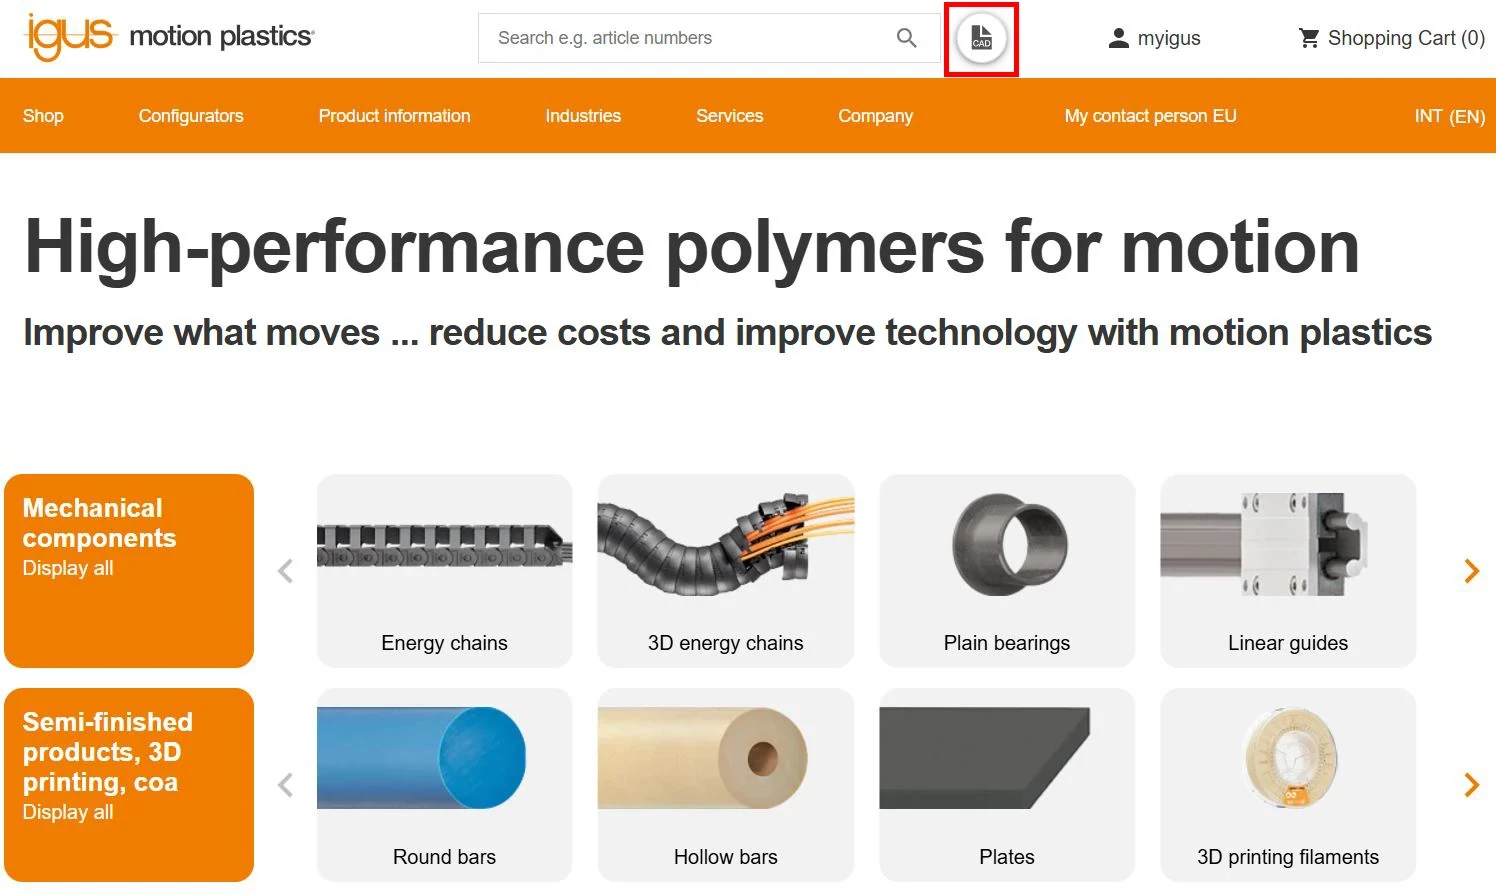Go back in semi-finished products carousel
The image size is (1496, 894).
[x=285, y=785]
